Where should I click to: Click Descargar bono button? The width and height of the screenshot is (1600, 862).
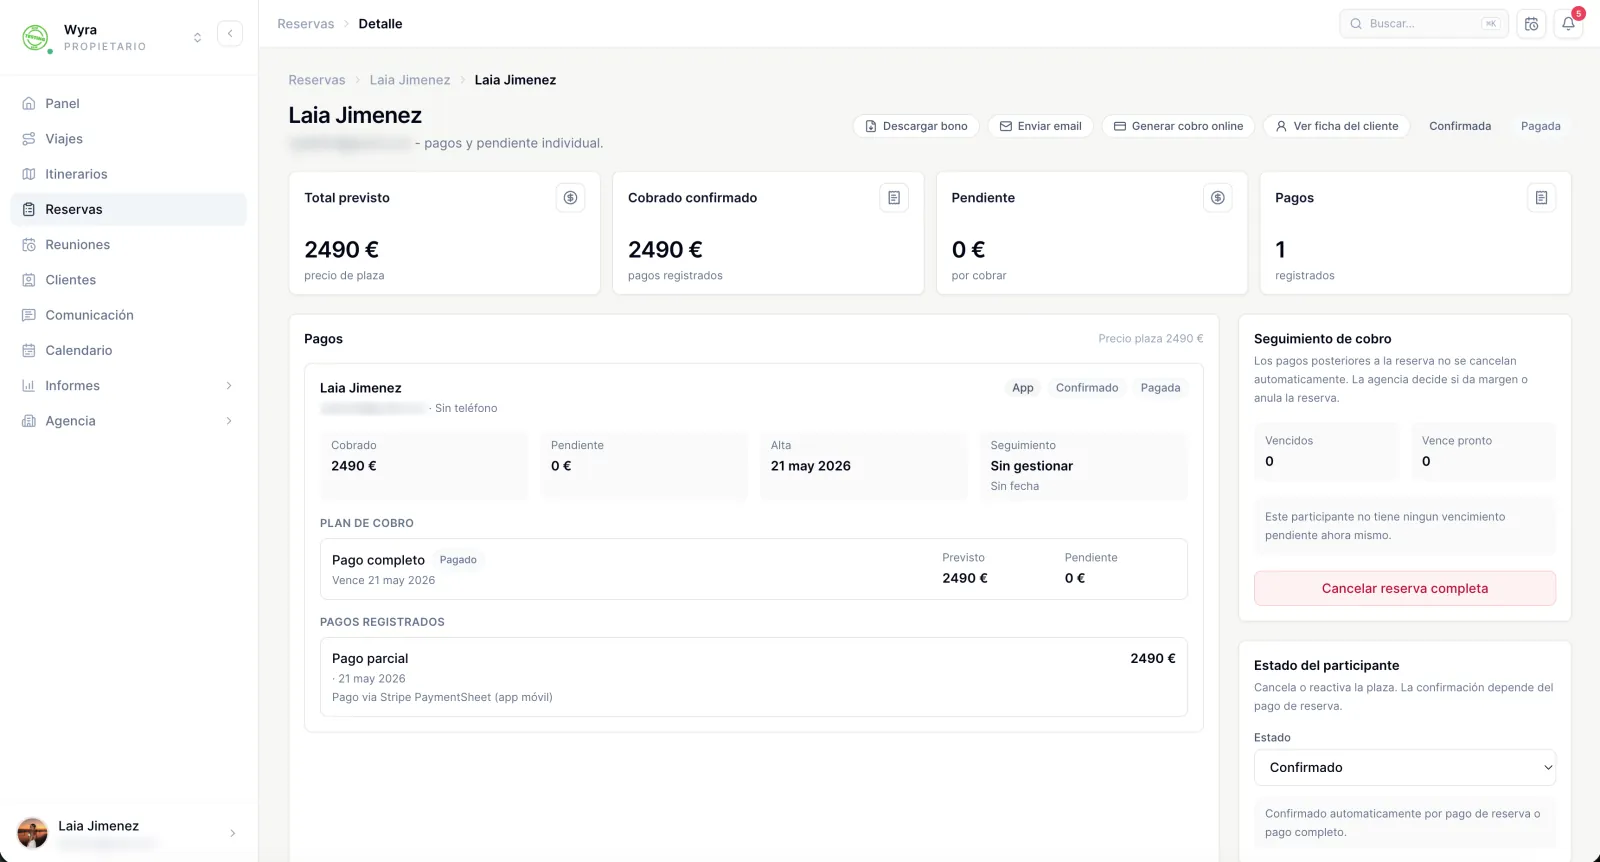tap(916, 126)
